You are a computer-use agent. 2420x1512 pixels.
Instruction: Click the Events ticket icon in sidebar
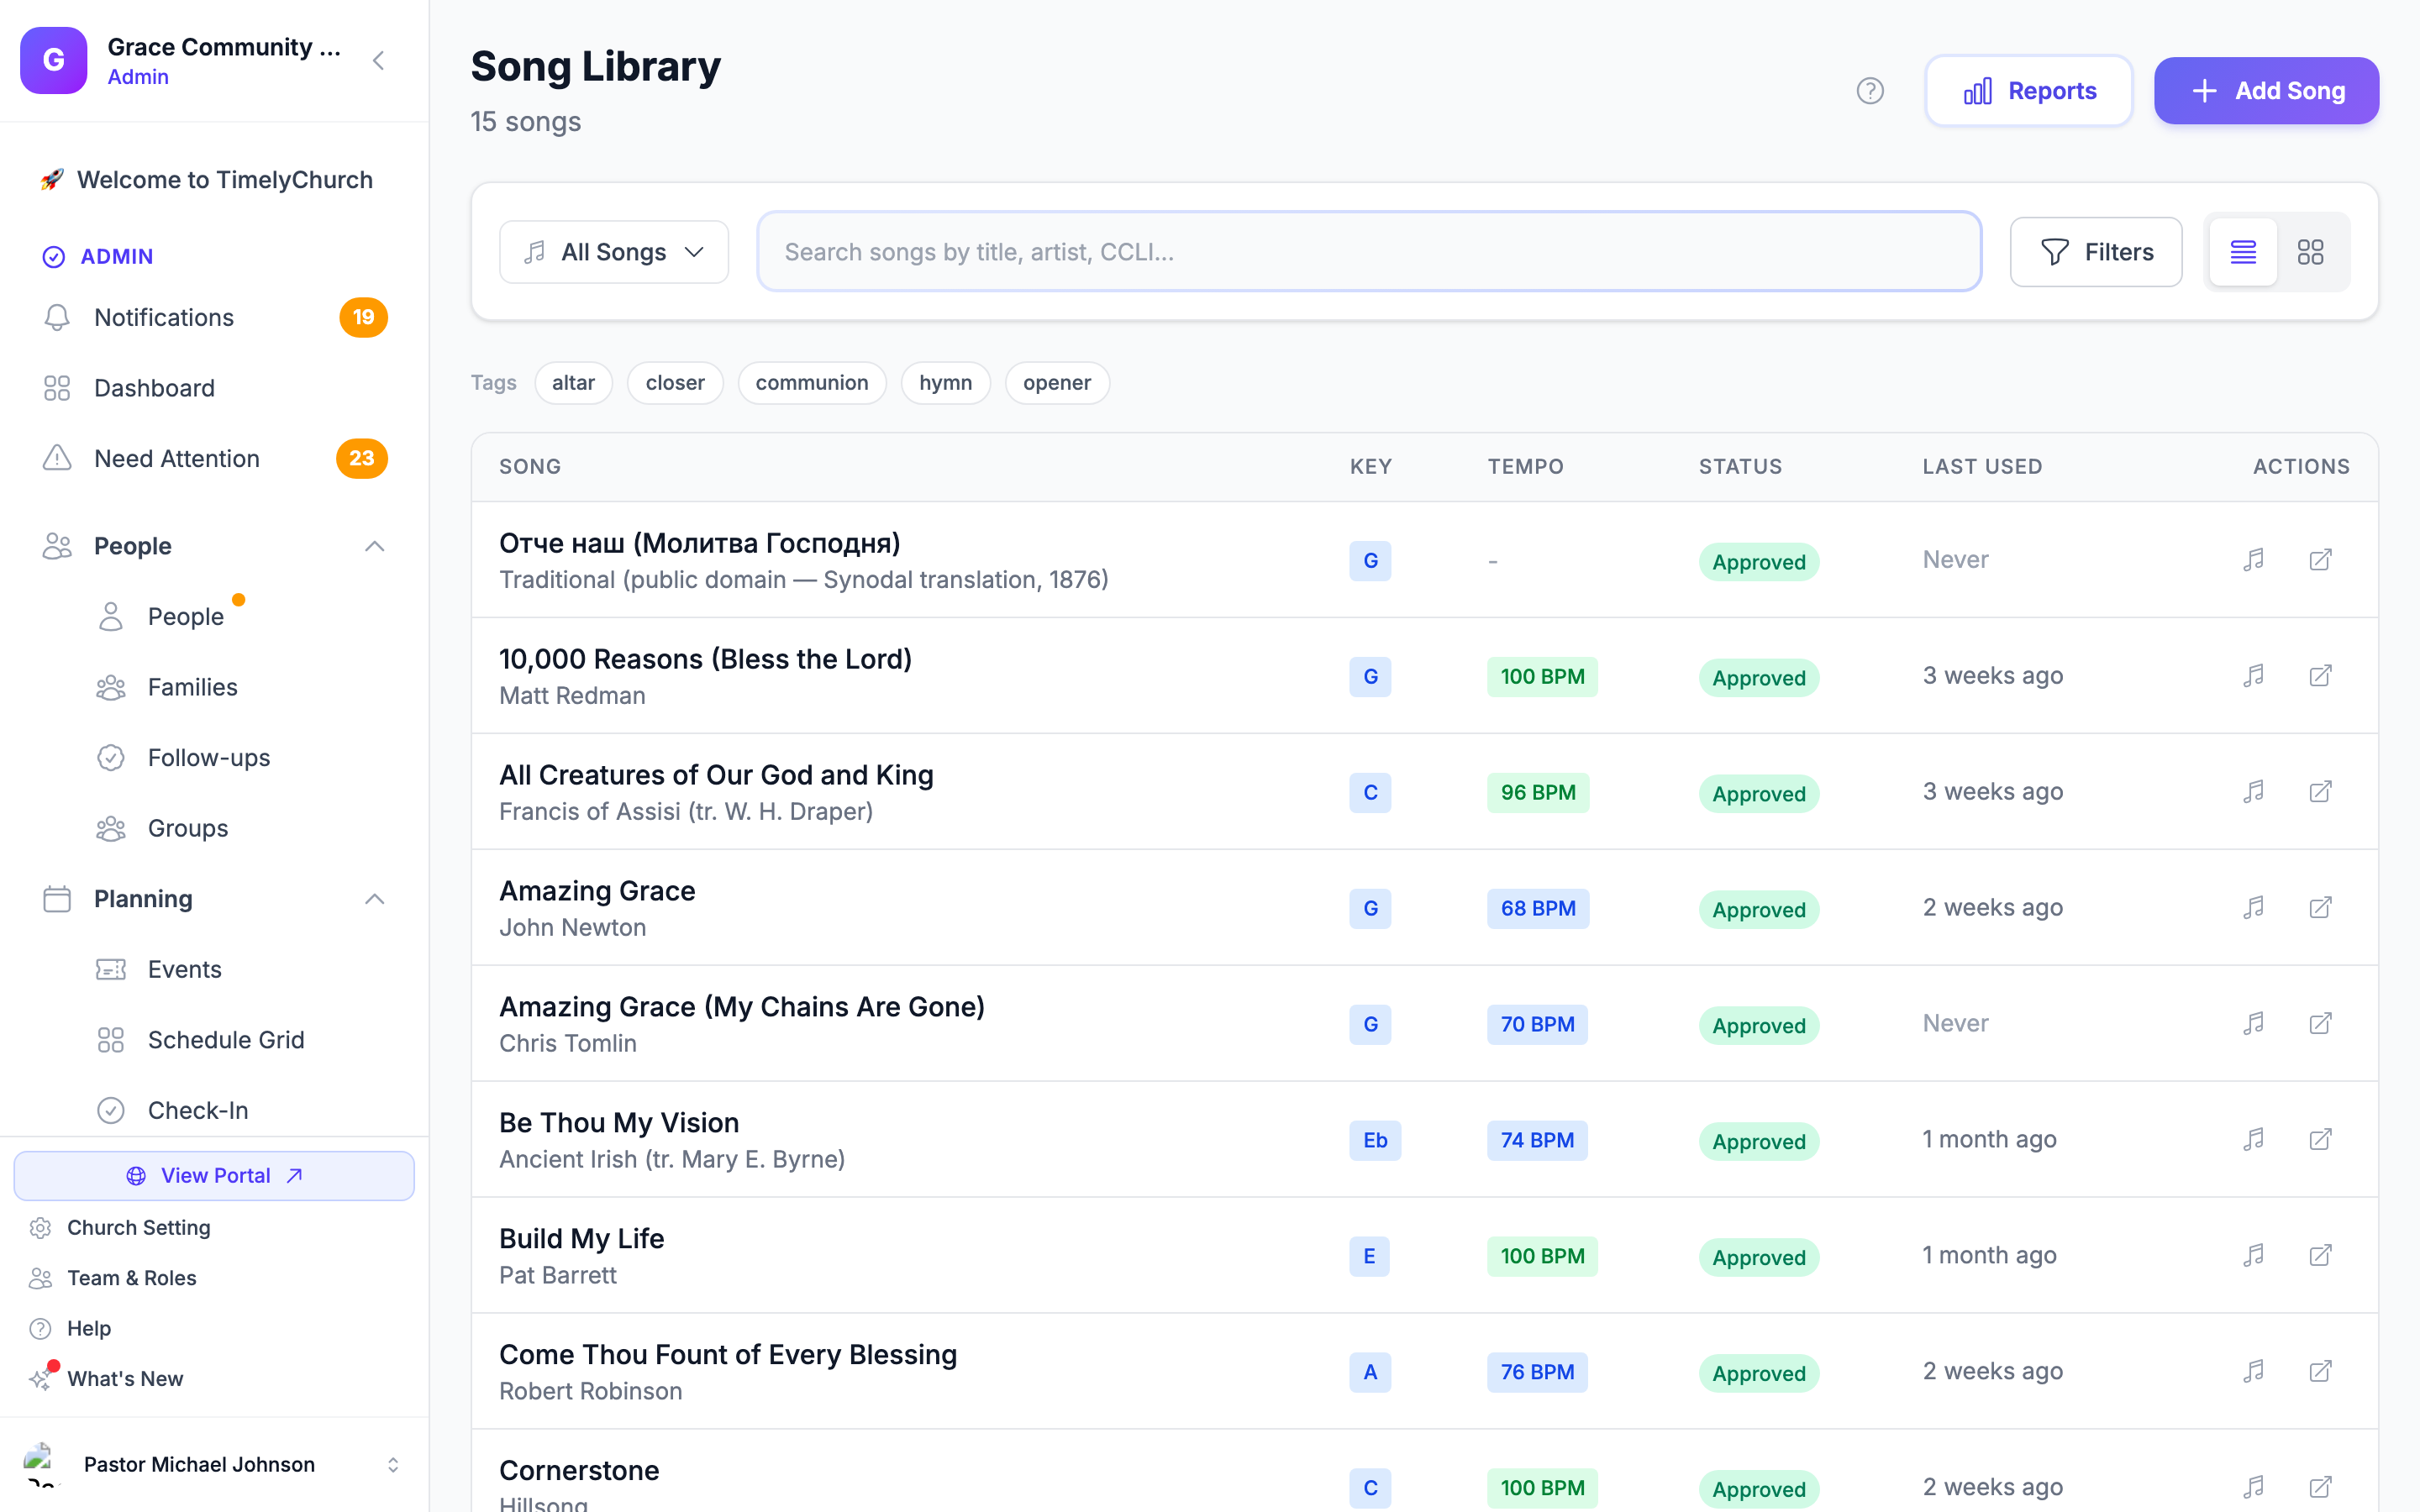pyautogui.click(x=111, y=969)
